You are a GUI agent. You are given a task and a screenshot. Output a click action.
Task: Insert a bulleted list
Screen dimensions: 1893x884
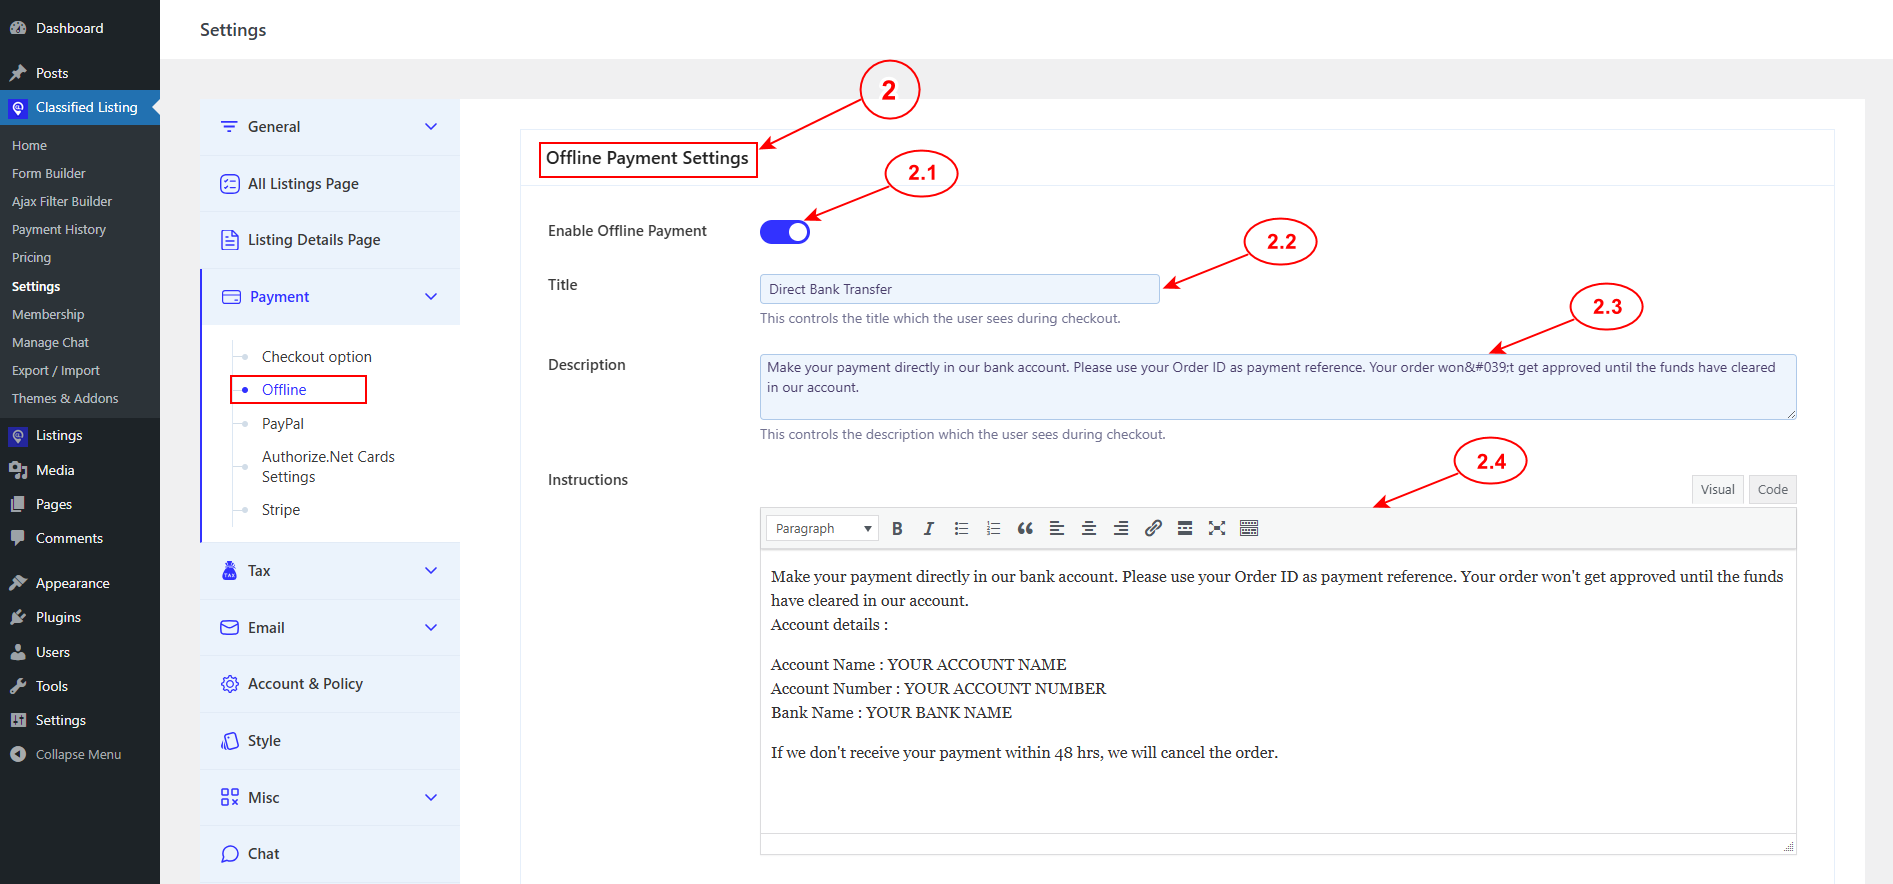[961, 528]
